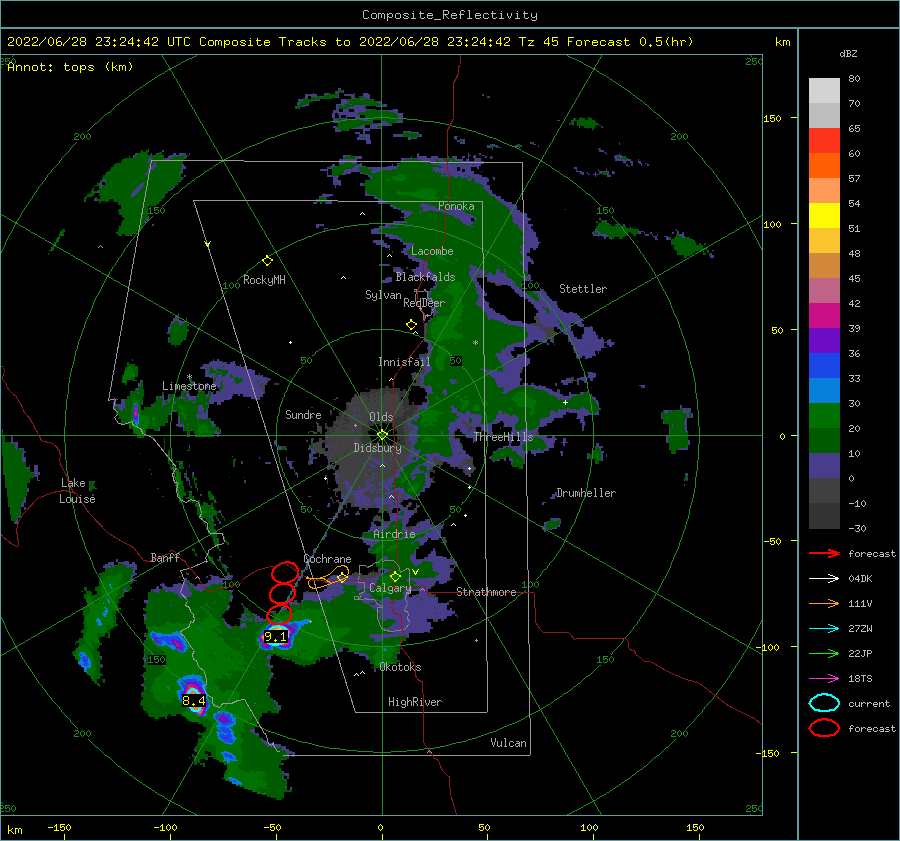Click the Strathmore label
Screen dimensions: 900x841
(486, 592)
